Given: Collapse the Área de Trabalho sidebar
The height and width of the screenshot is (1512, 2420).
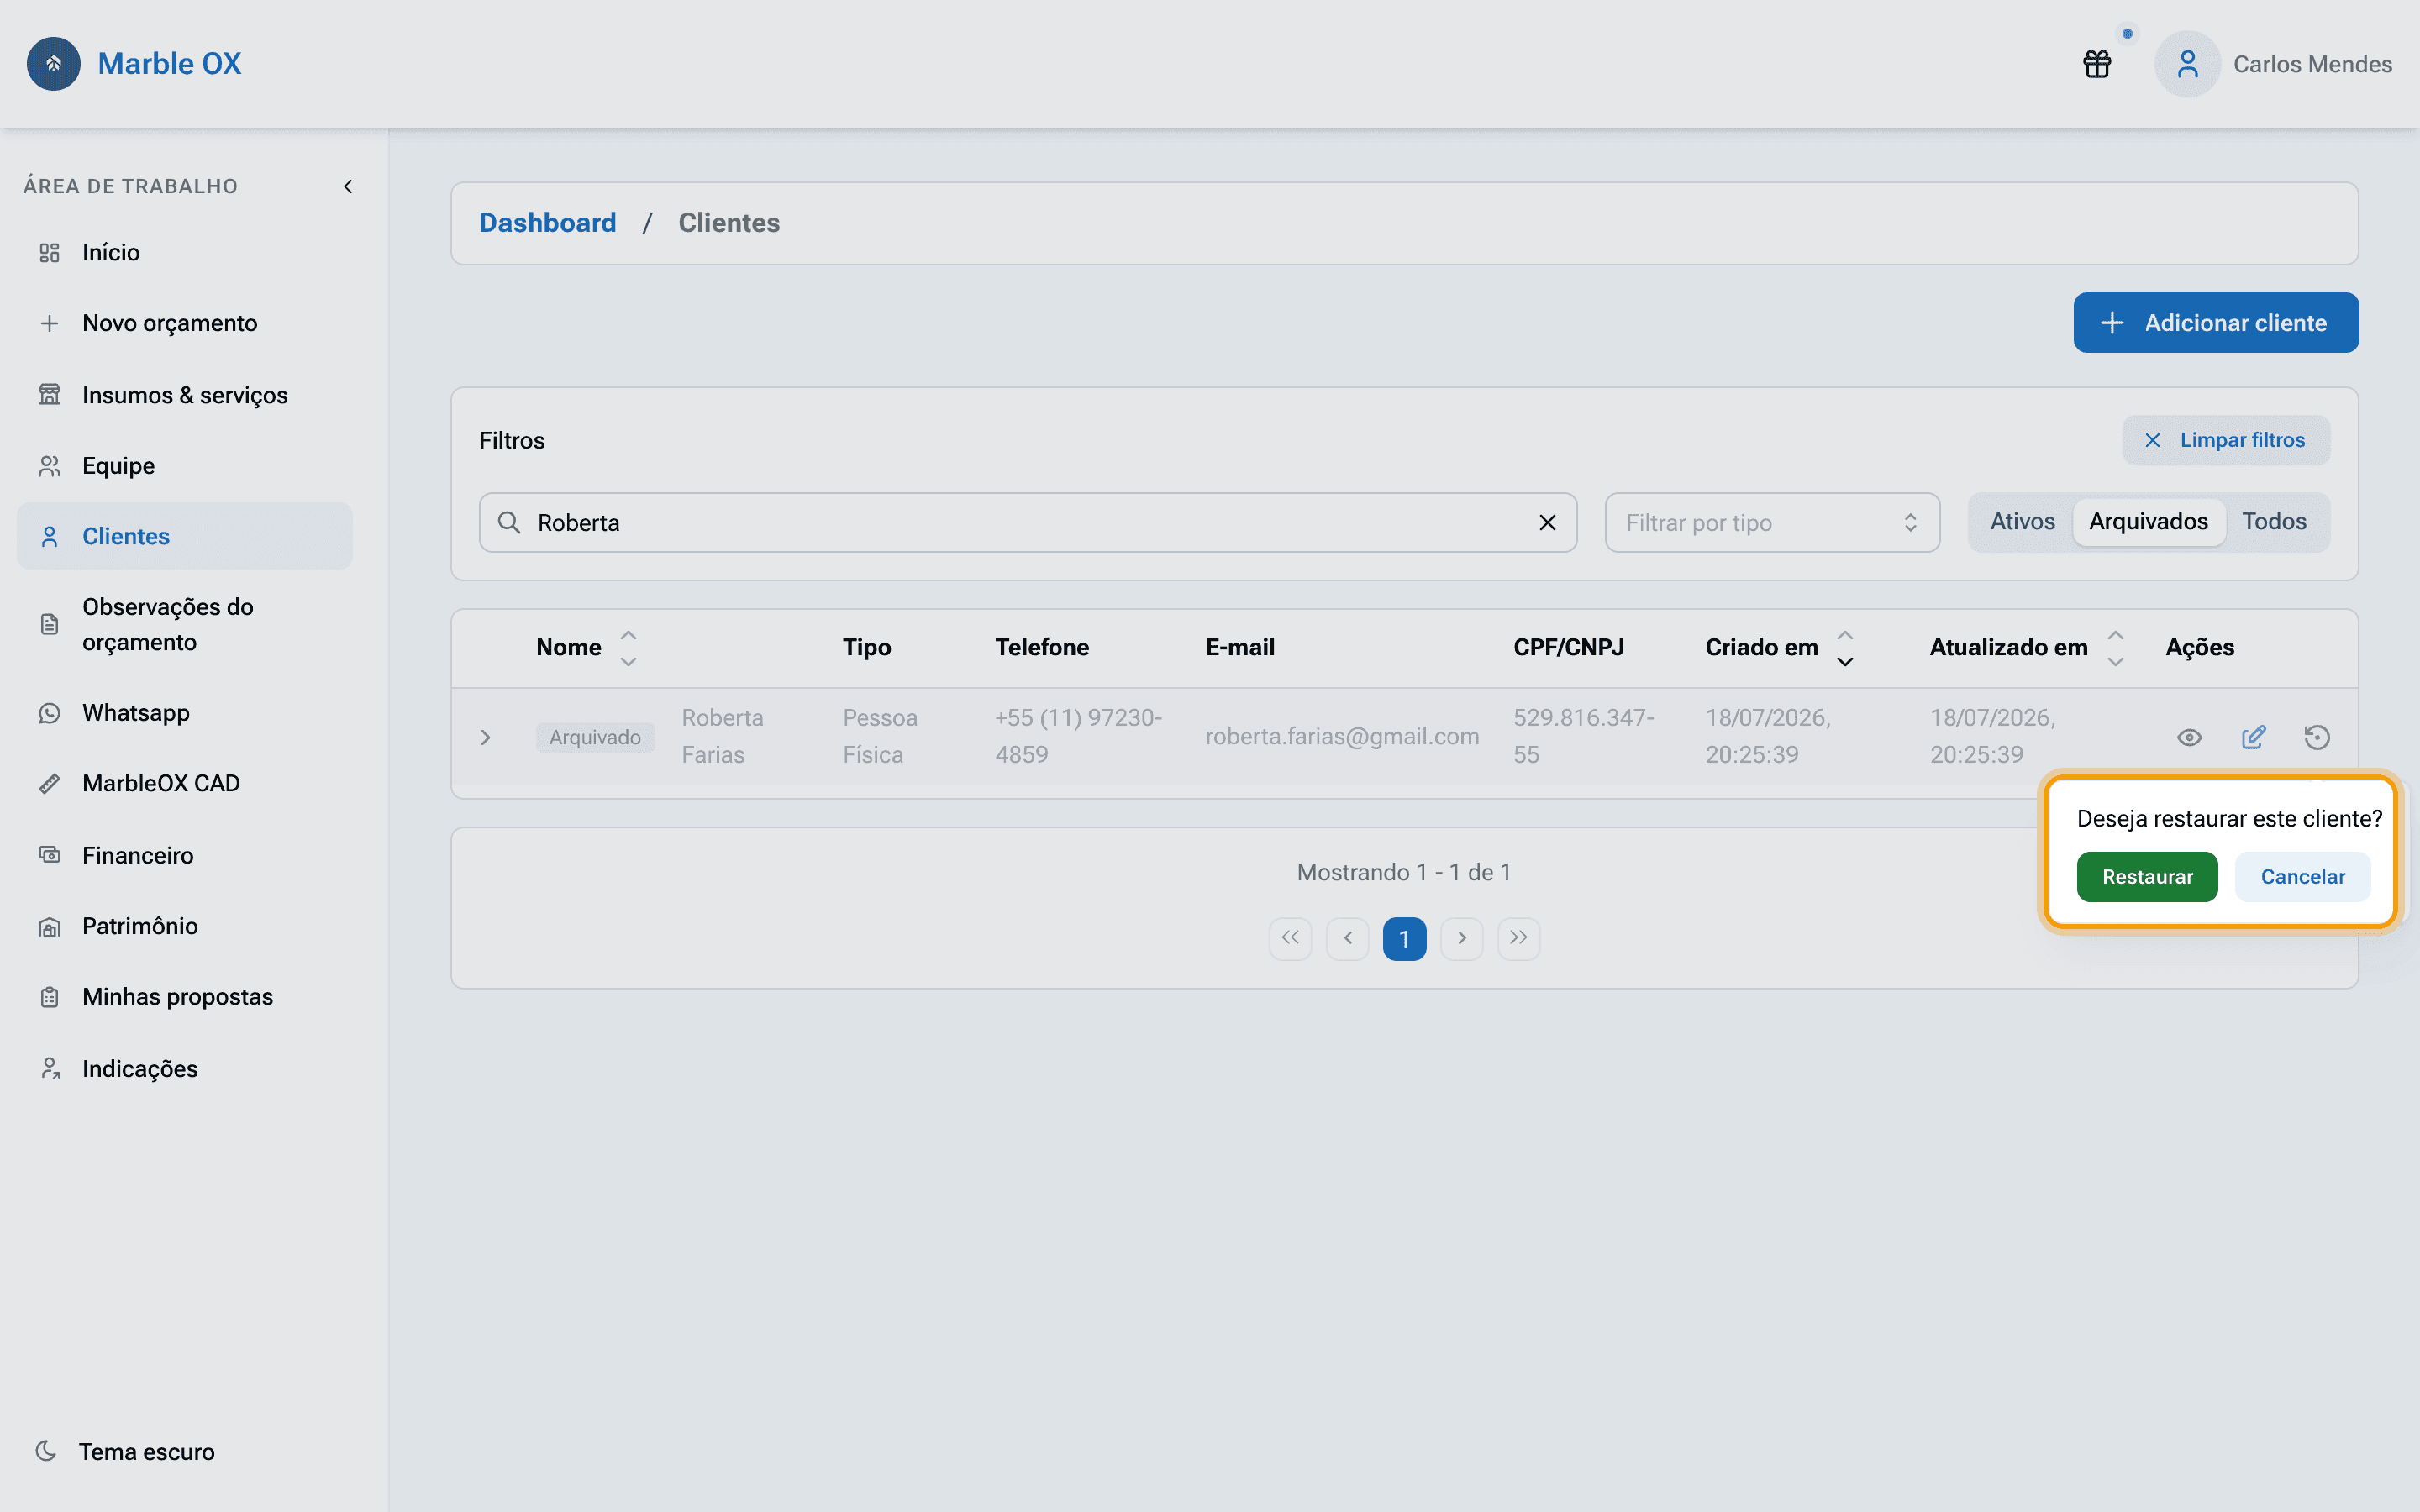Looking at the screenshot, I should [x=348, y=186].
